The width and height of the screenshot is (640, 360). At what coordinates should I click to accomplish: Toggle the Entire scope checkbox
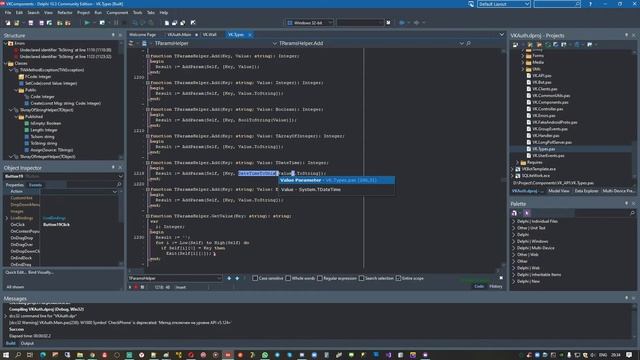(398, 278)
